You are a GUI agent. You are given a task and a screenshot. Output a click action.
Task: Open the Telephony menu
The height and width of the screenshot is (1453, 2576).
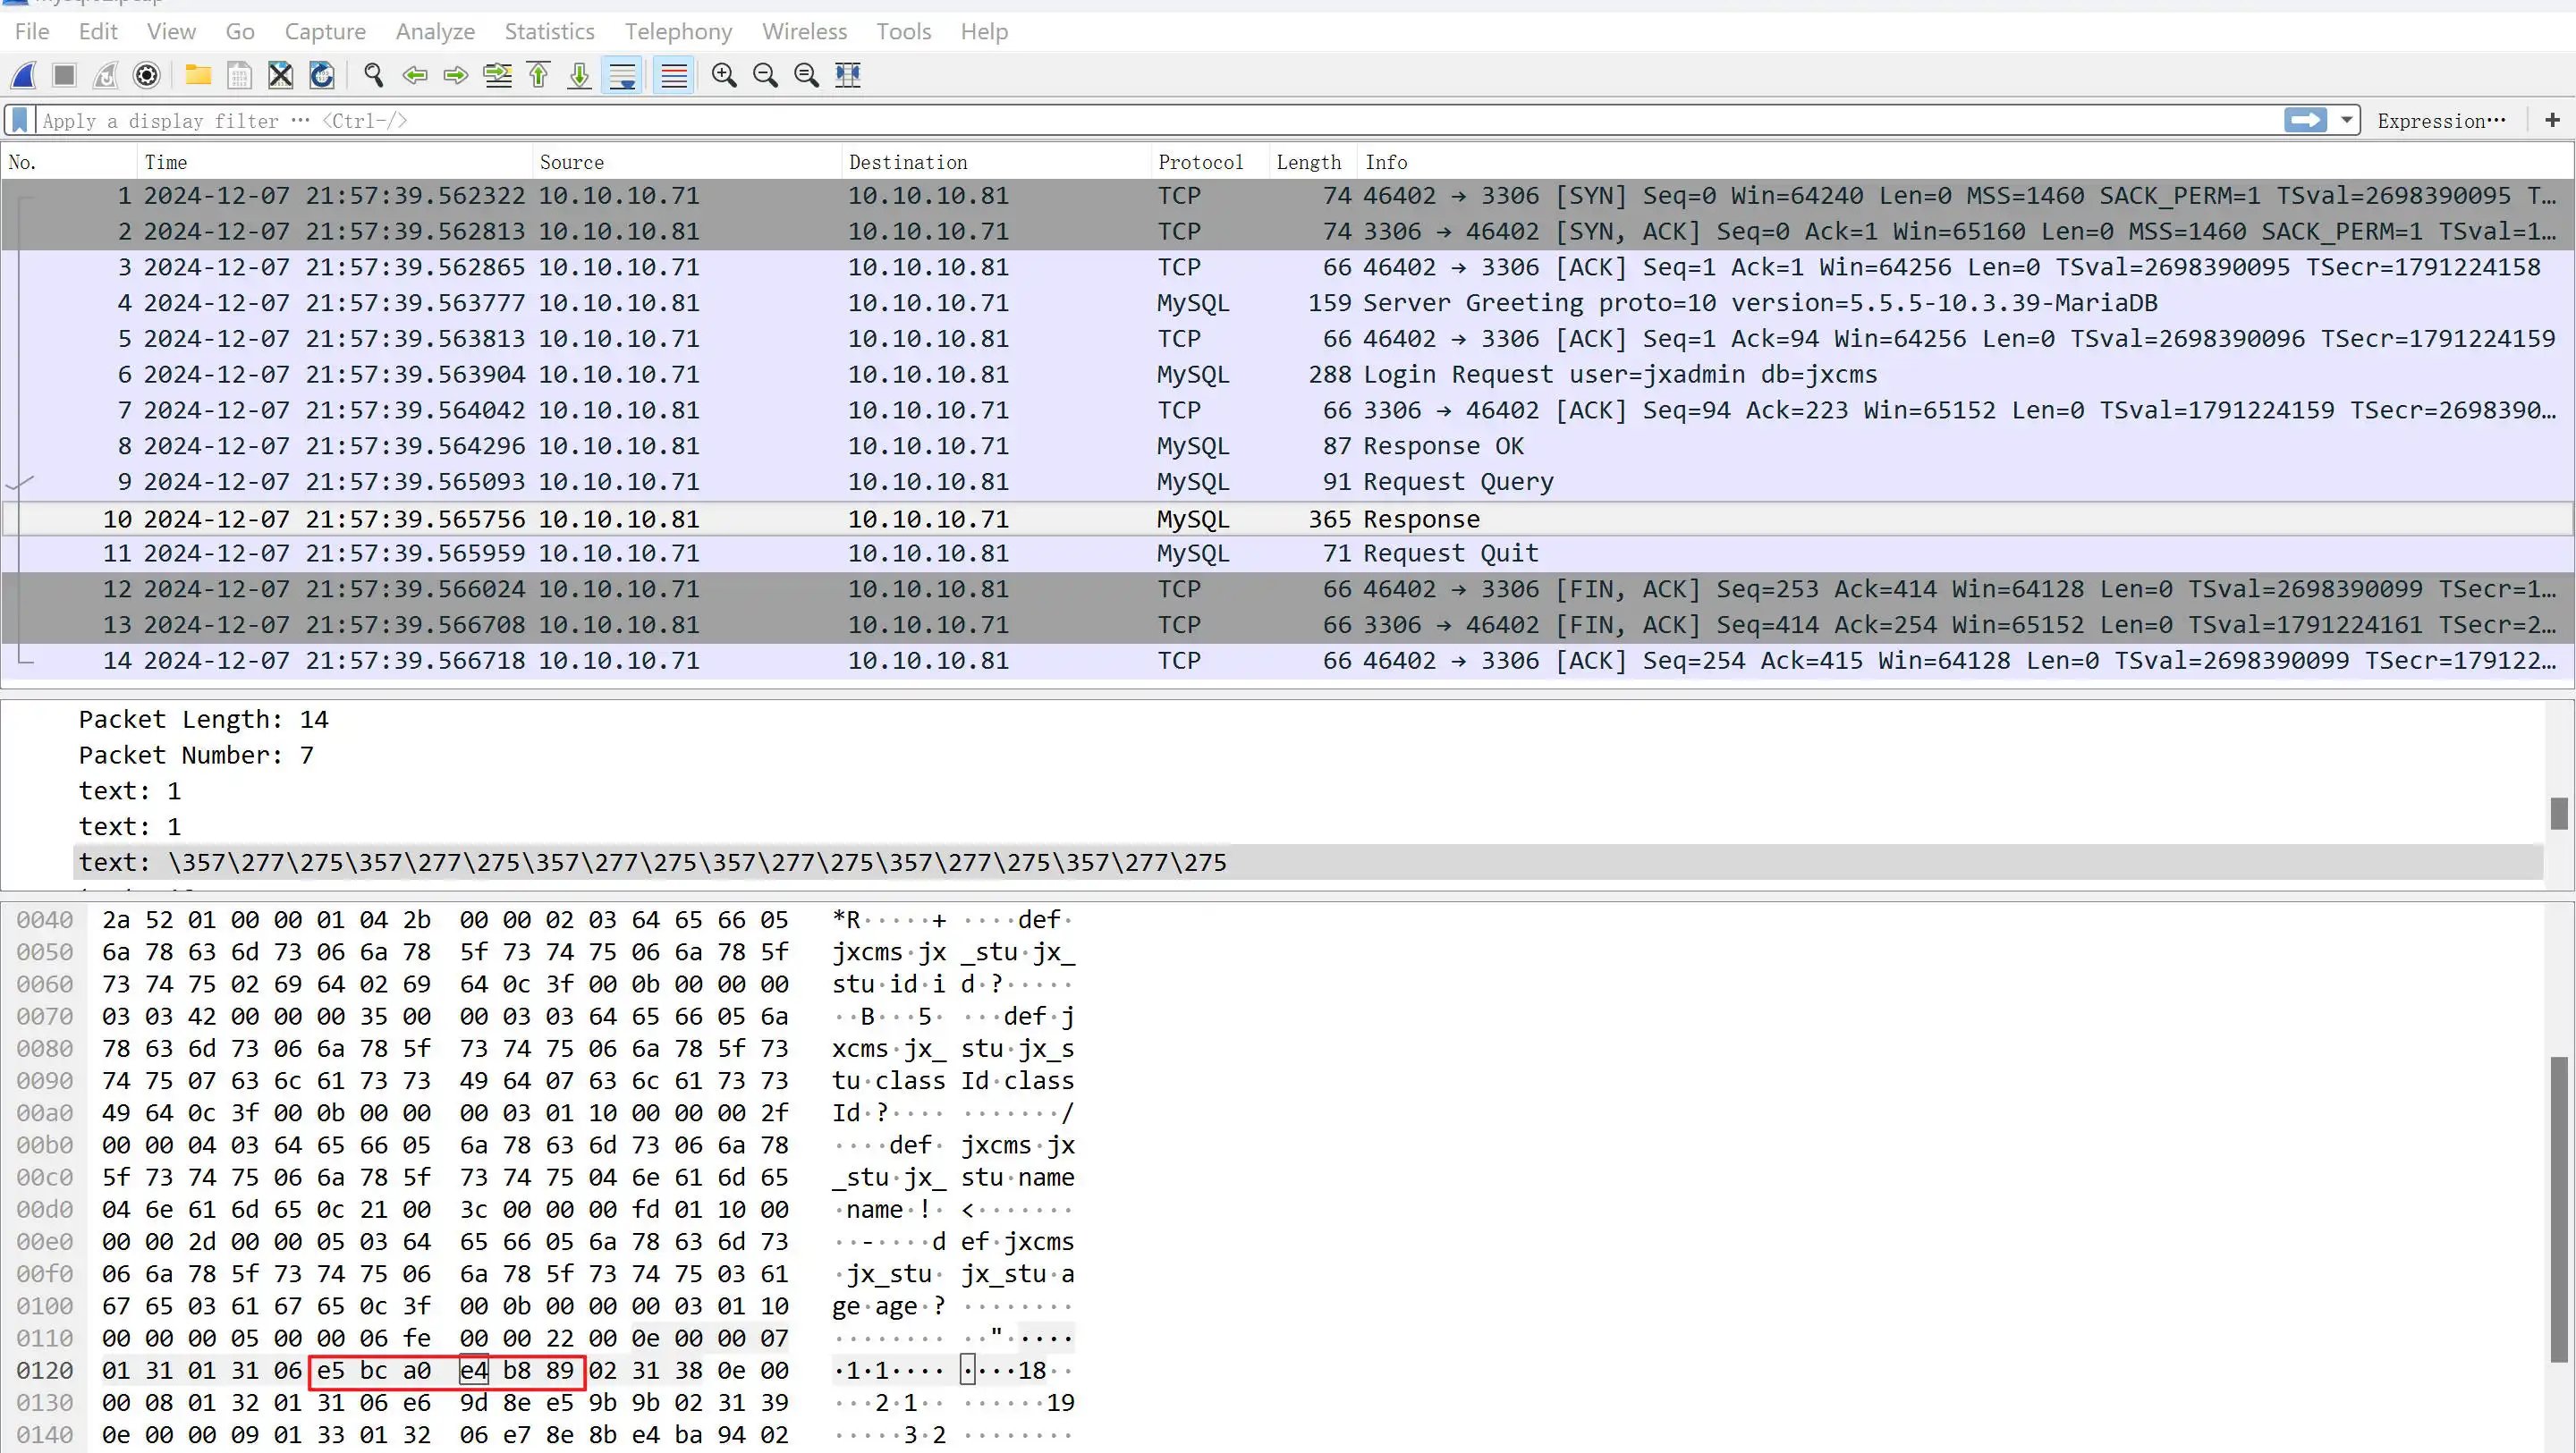pos(678,32)
